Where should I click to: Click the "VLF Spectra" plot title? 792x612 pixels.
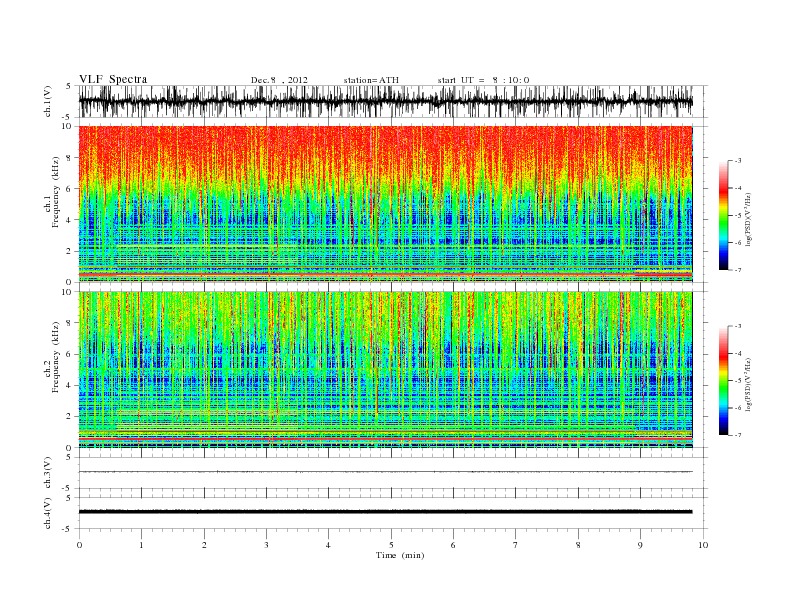point(113,79)
